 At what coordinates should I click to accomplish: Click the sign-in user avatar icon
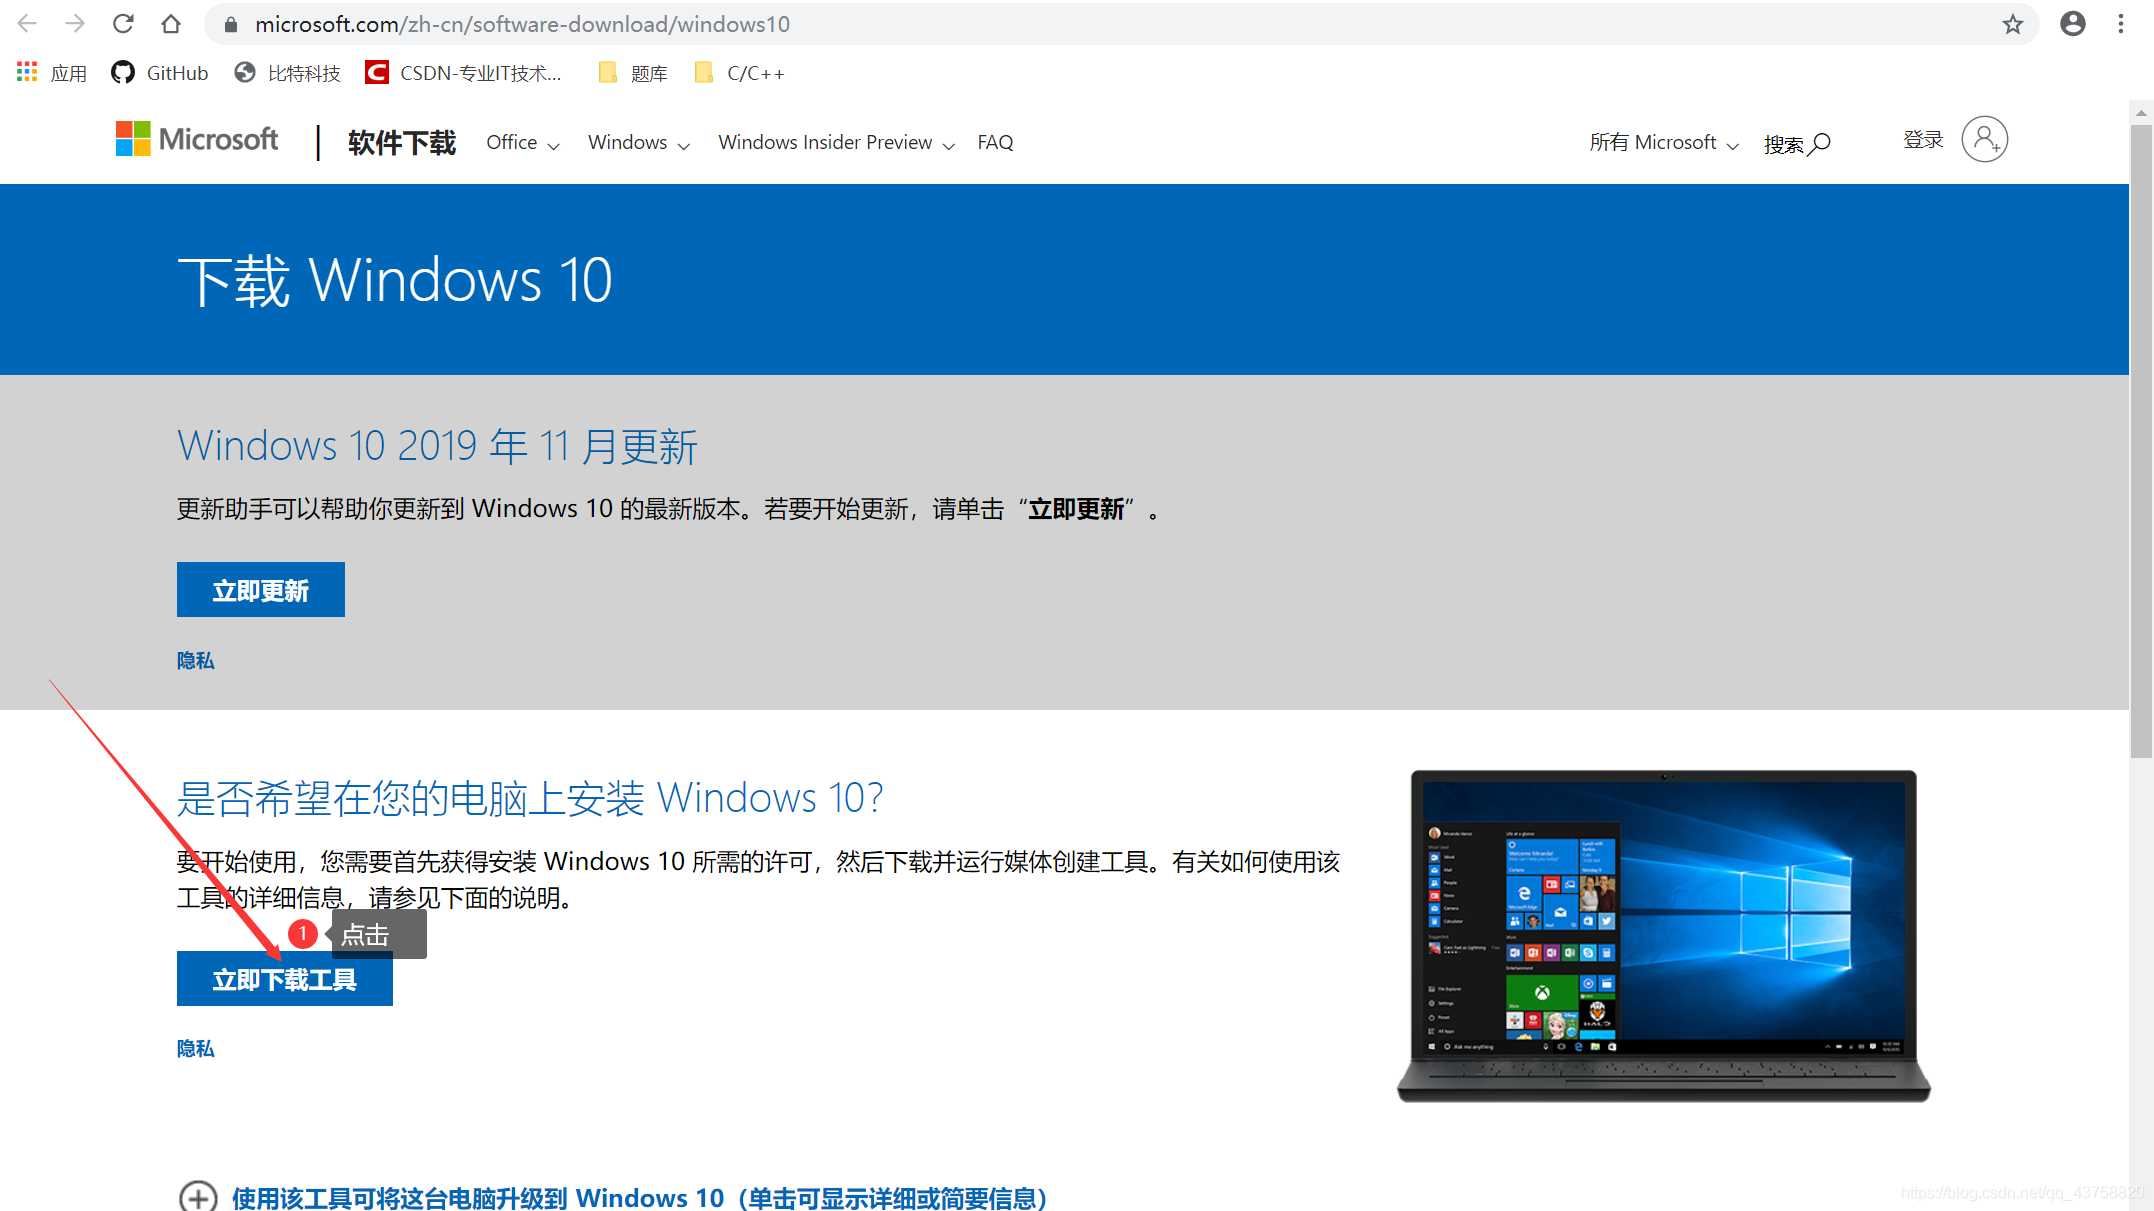pyautogui.click(x=1985, y=139)
